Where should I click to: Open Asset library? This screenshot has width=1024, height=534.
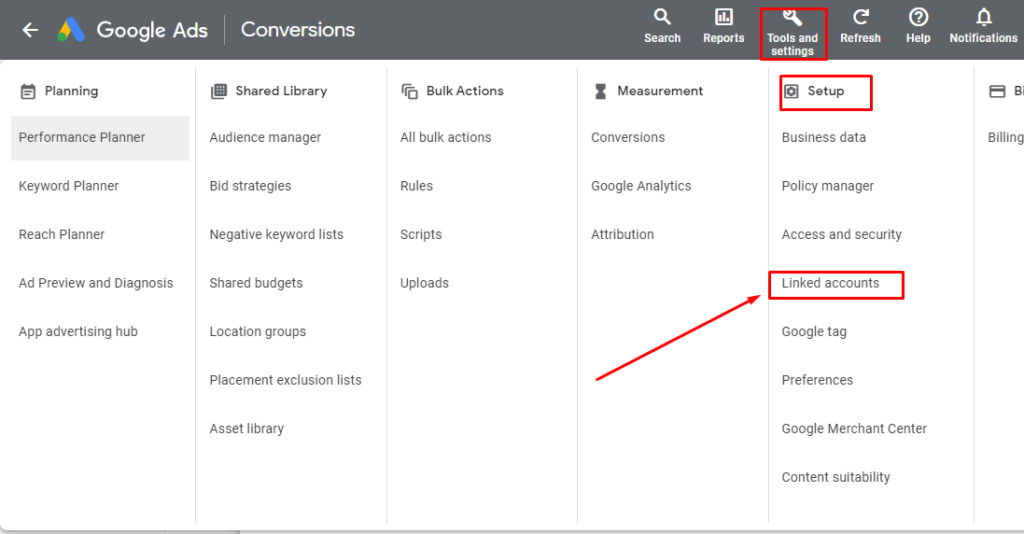point(246,429)
